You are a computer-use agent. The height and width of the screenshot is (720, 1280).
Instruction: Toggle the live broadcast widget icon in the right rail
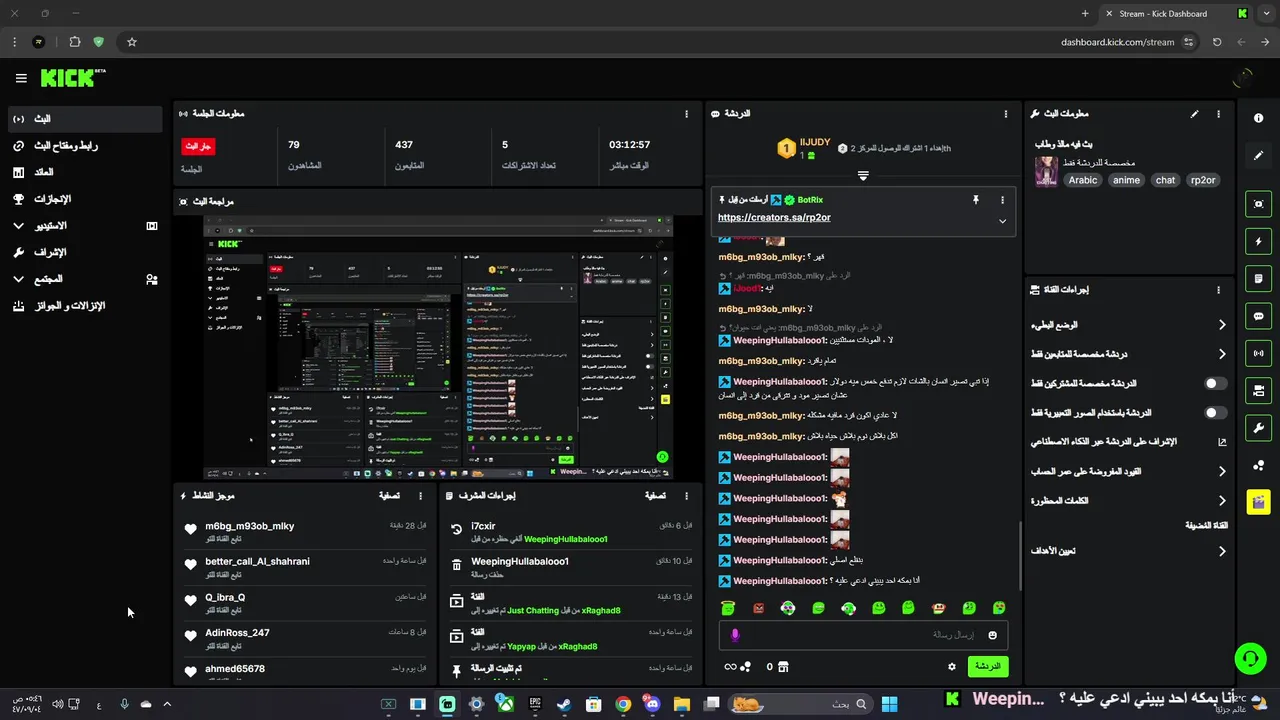(1258, 353)
